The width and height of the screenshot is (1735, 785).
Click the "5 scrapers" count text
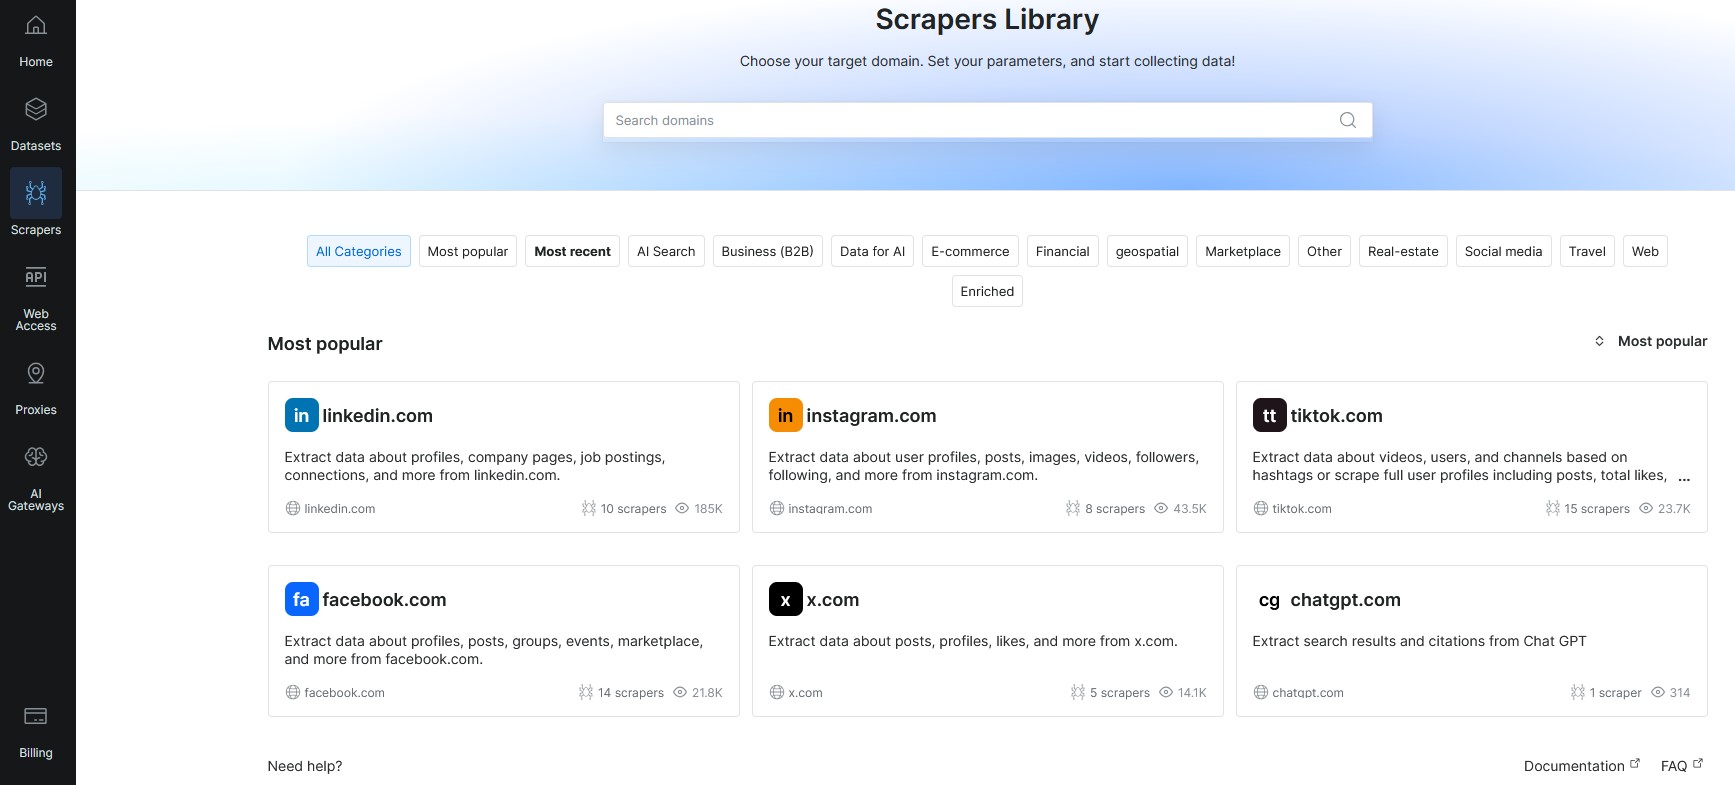click(x=1120, y=692)
